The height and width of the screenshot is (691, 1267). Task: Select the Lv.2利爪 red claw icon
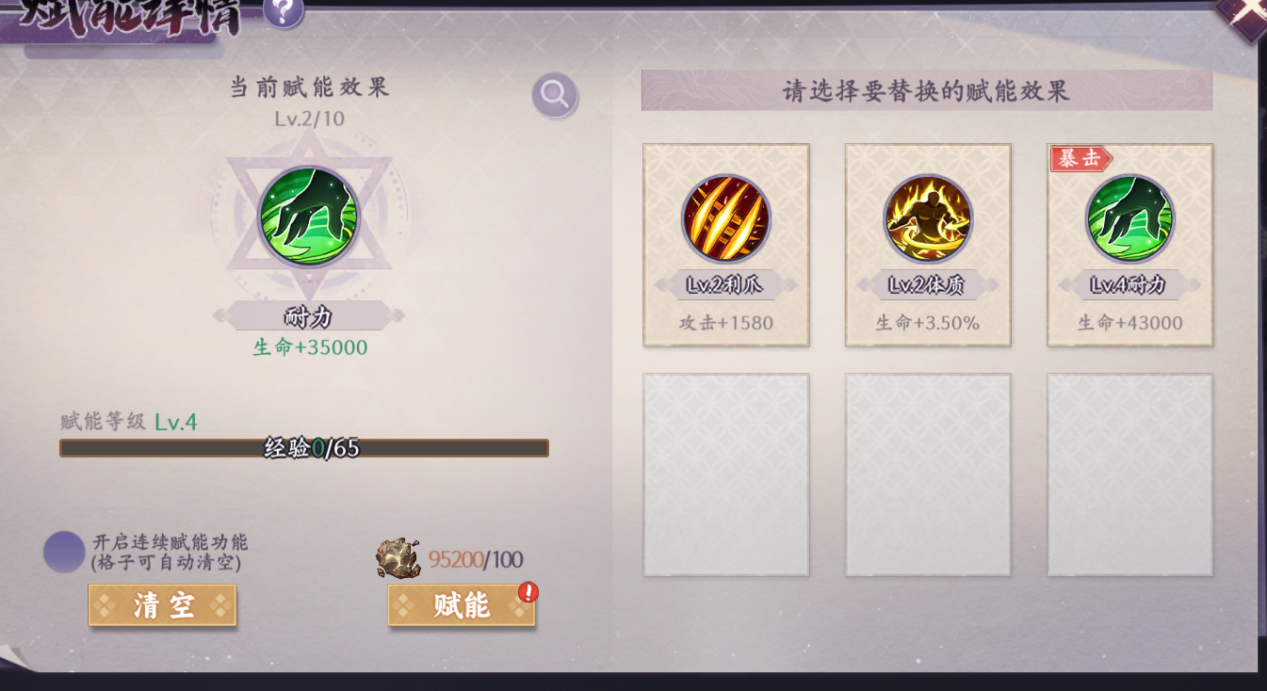coord(726,219)
